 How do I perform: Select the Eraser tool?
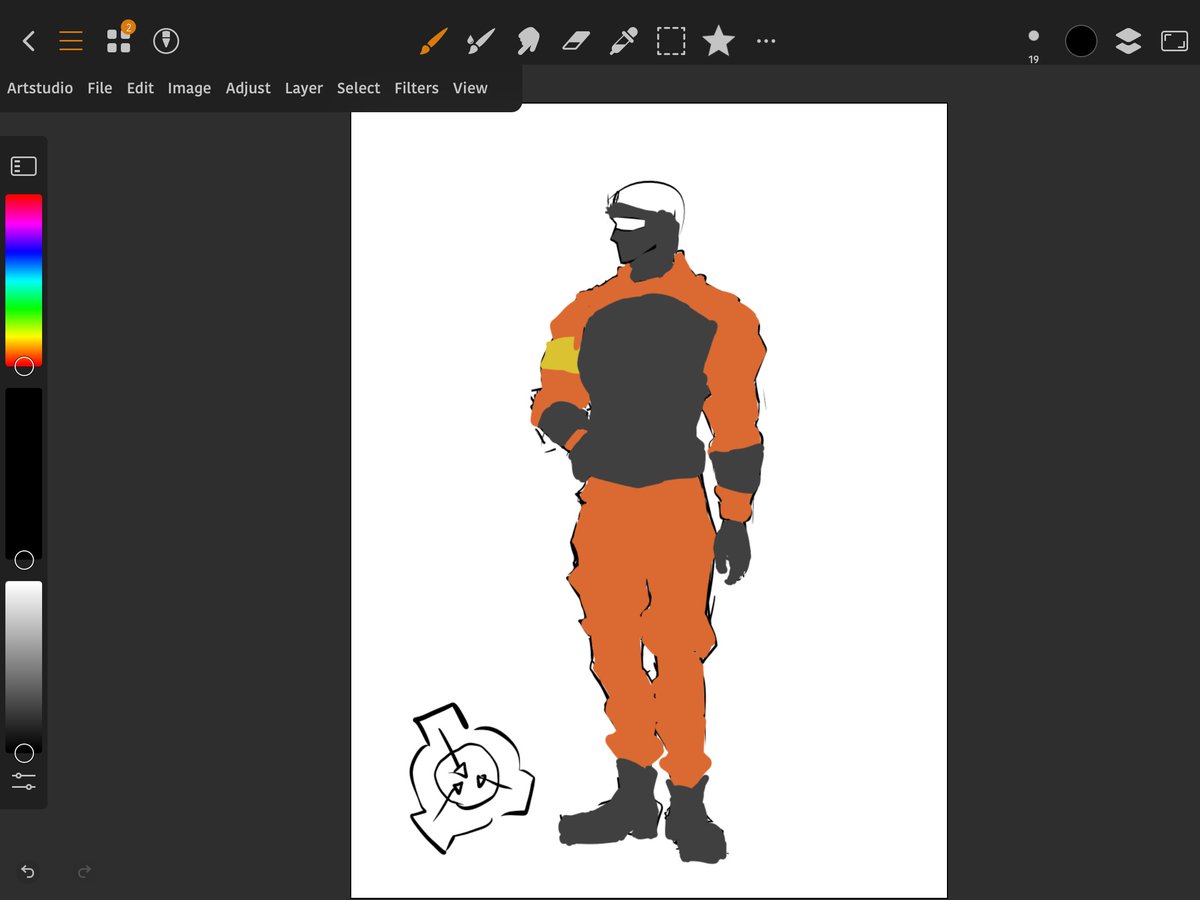(x=576, y=41)
